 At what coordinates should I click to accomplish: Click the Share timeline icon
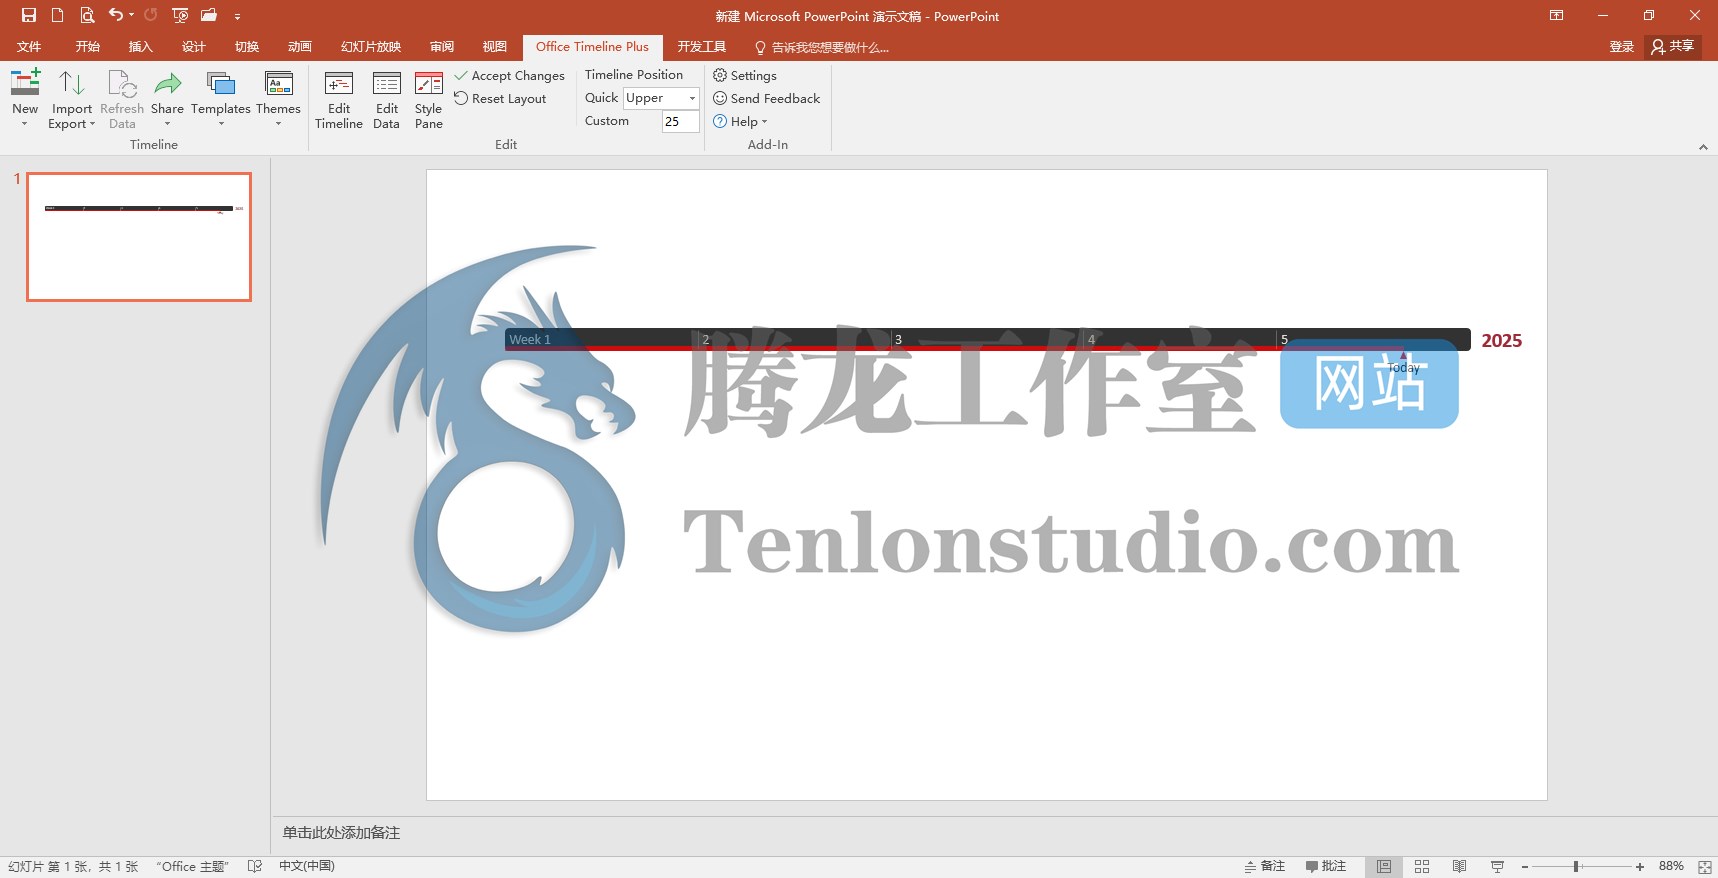pyautogui.click(x=167, y=98)
